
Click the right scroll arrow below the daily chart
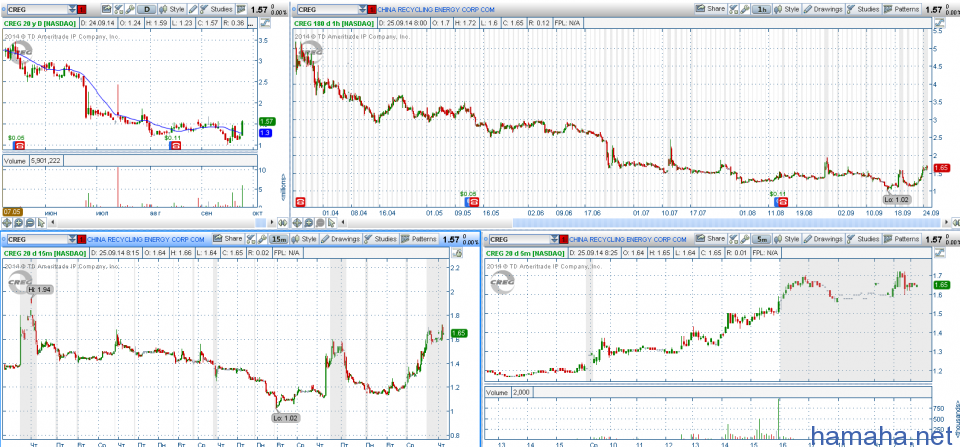coord(271,222)
